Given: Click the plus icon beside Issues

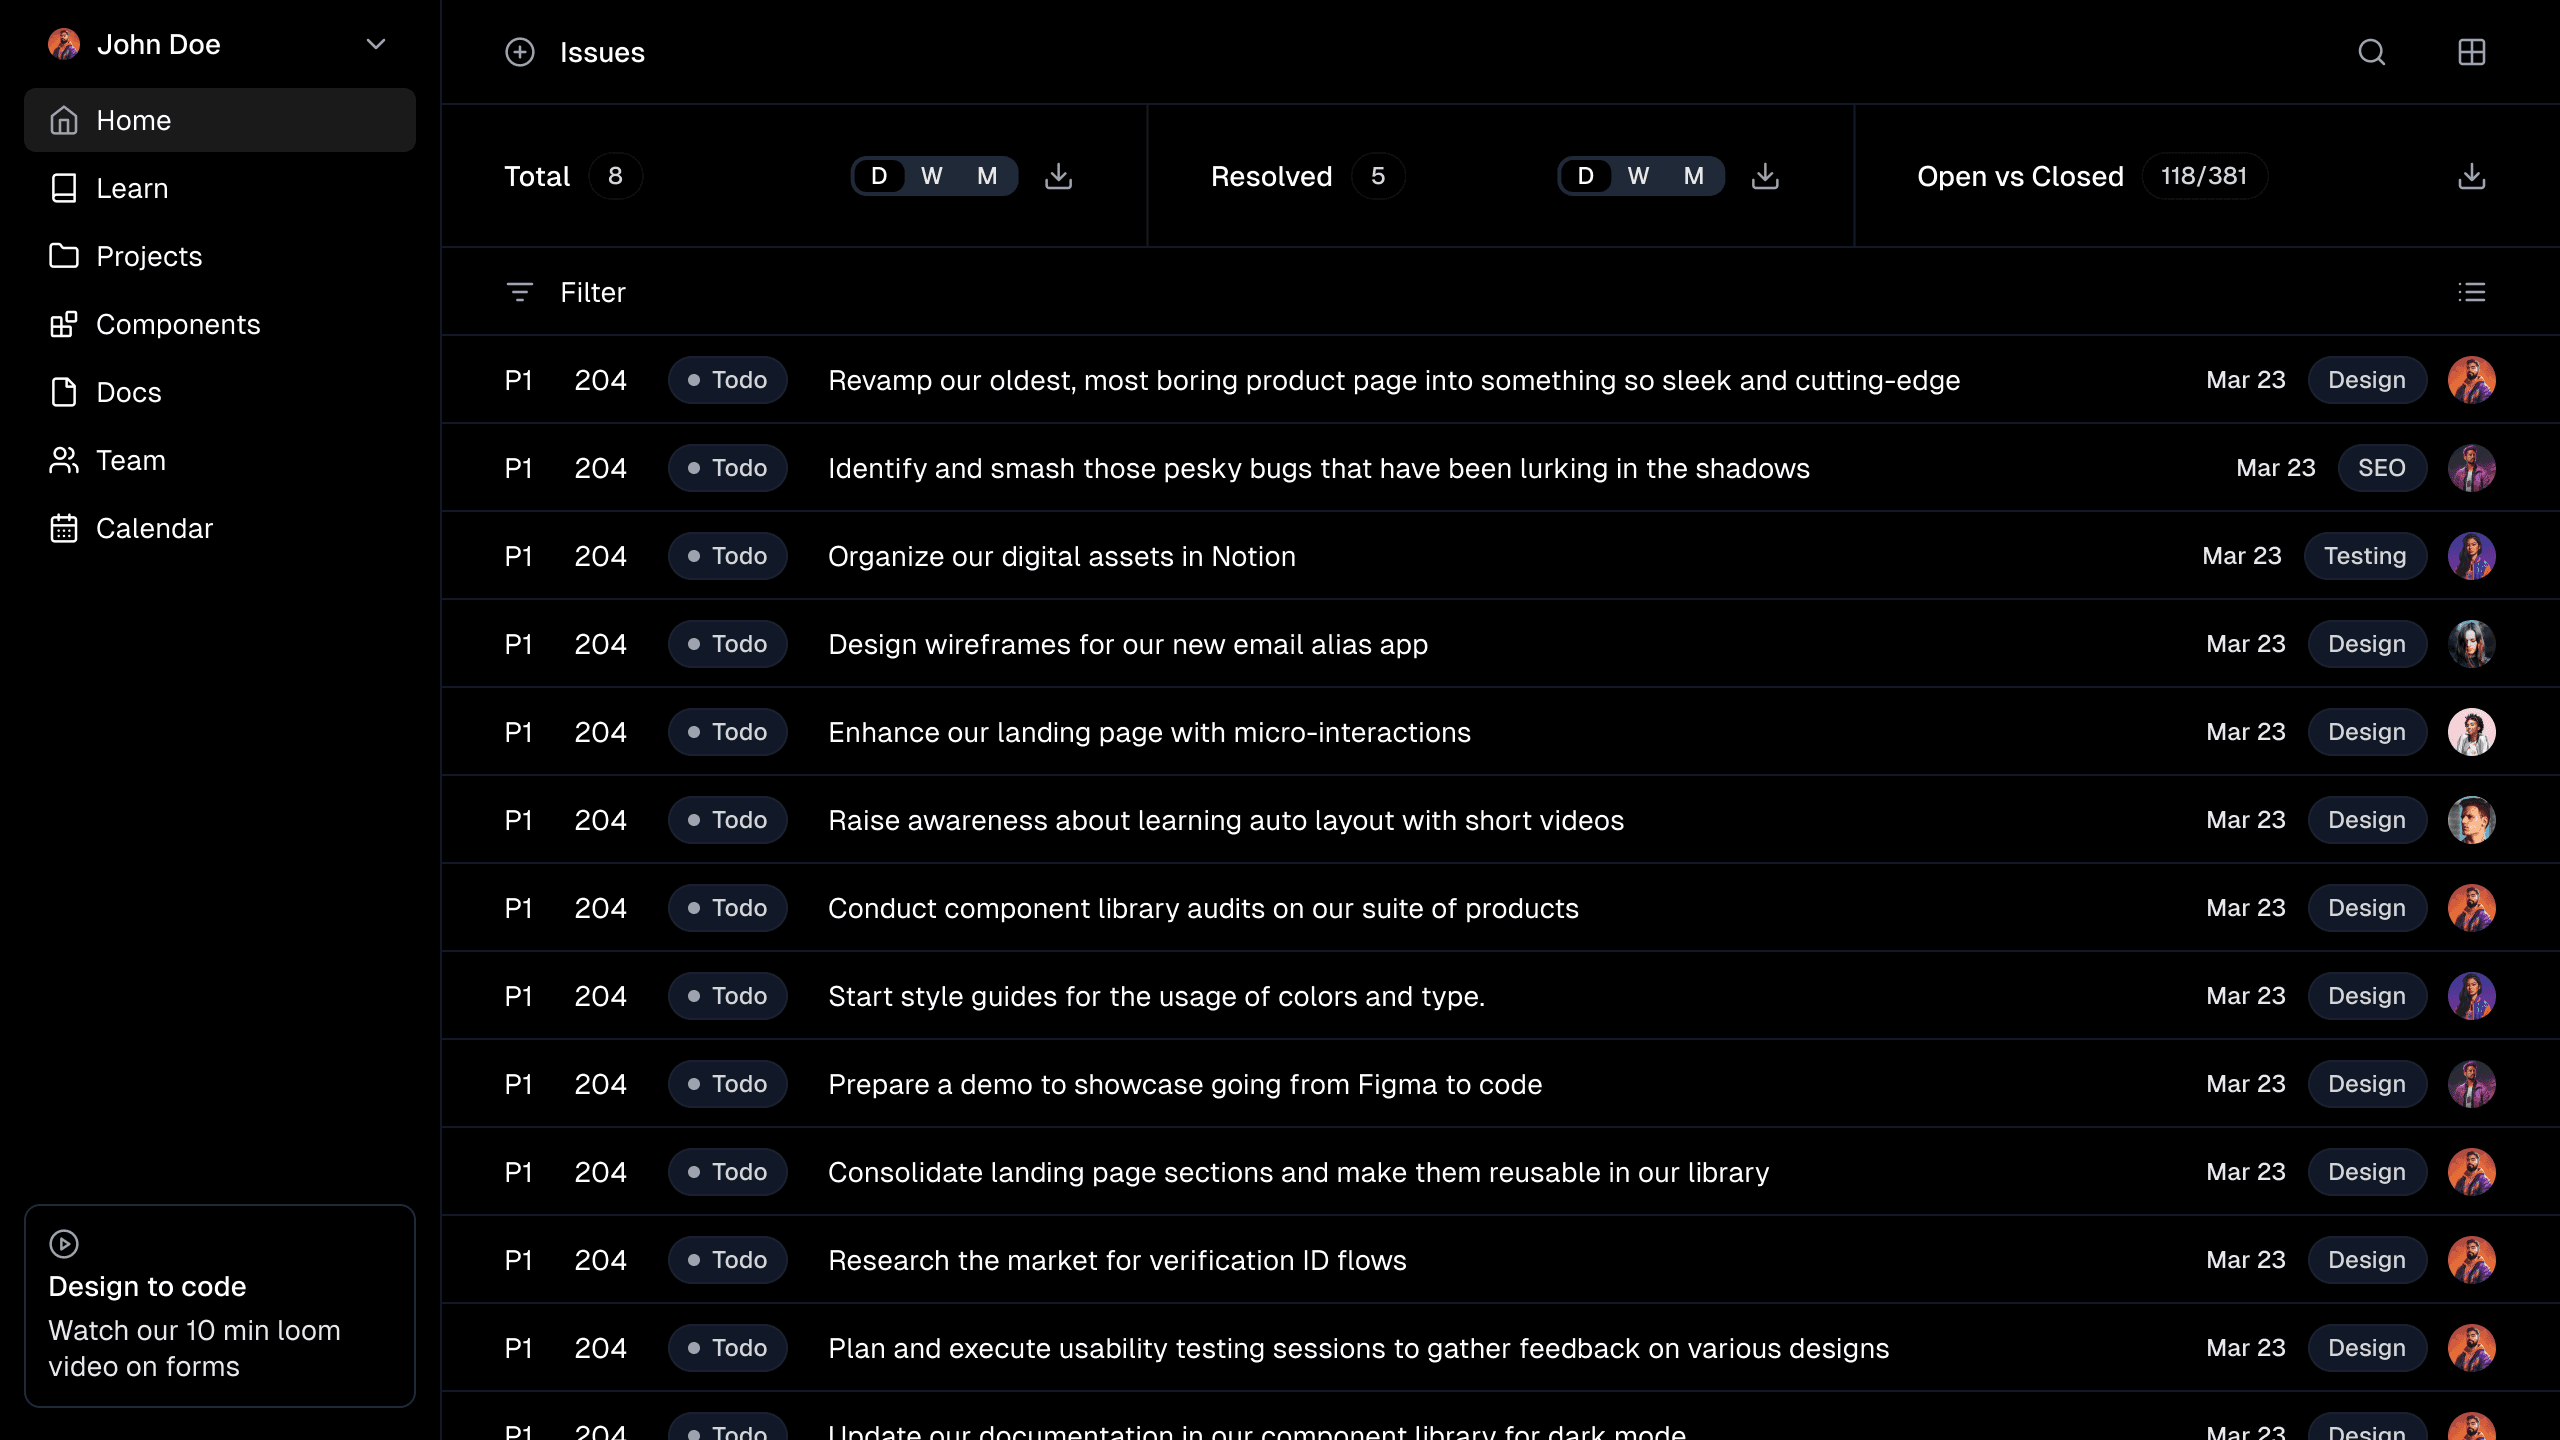Looking at the screenshot, I should [x=519, y=52].
